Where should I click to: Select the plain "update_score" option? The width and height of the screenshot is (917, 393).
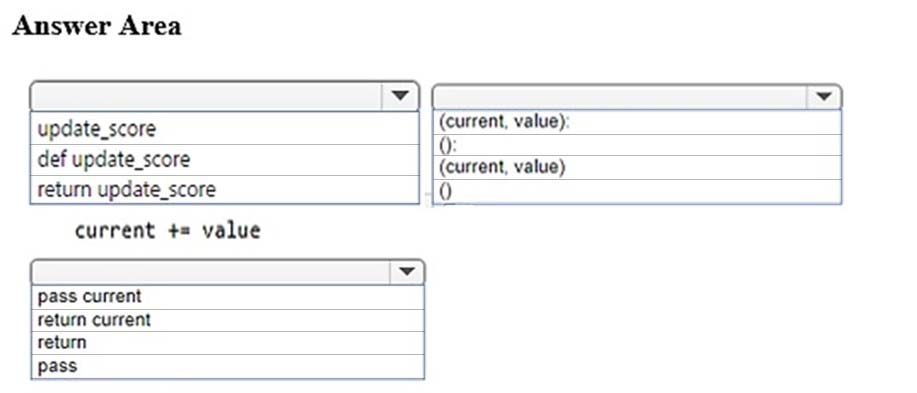pyautogui.click(x=225, y=129)
